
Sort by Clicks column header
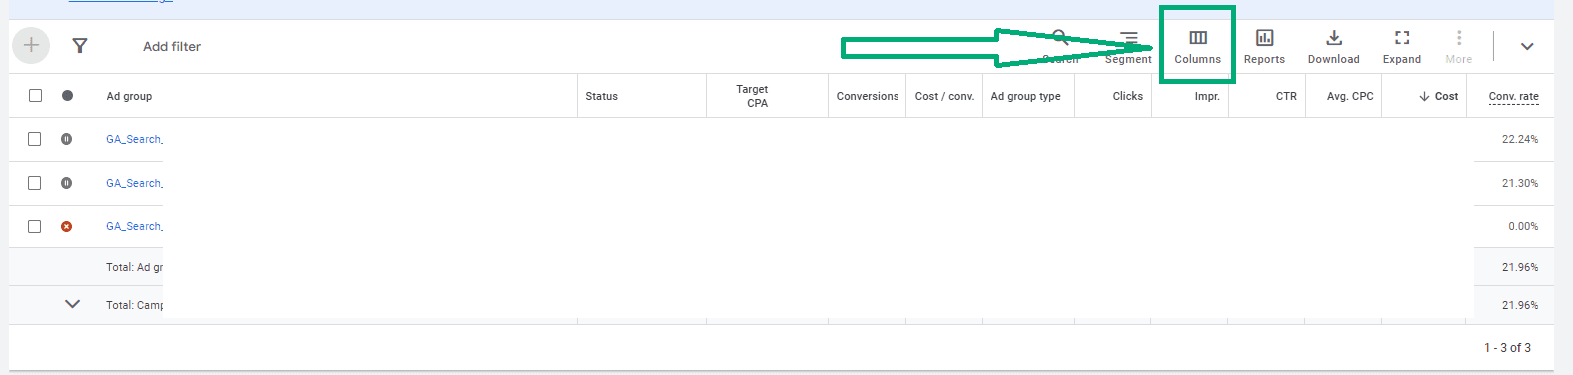[x=1127, y=96]
